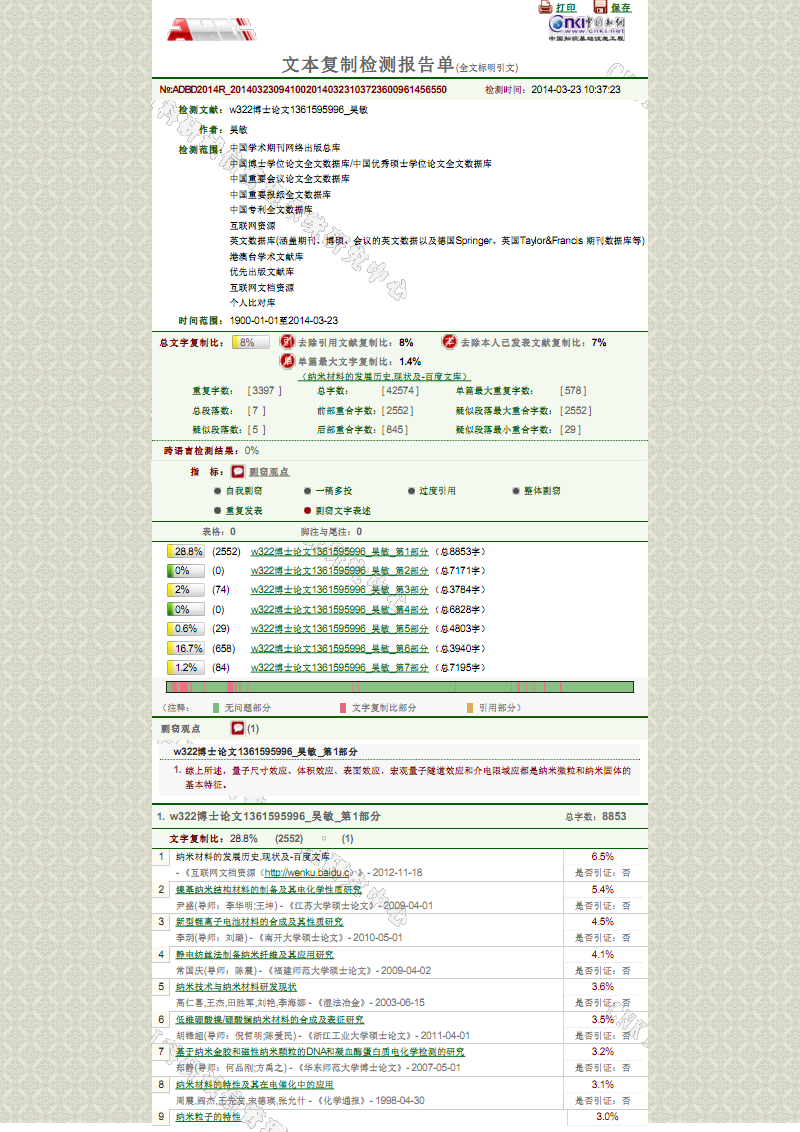Click the 6.5% value in source row 1
The width and height of the screenshot is (800, 1132).
pyautogui.click(x=603, y=856)
